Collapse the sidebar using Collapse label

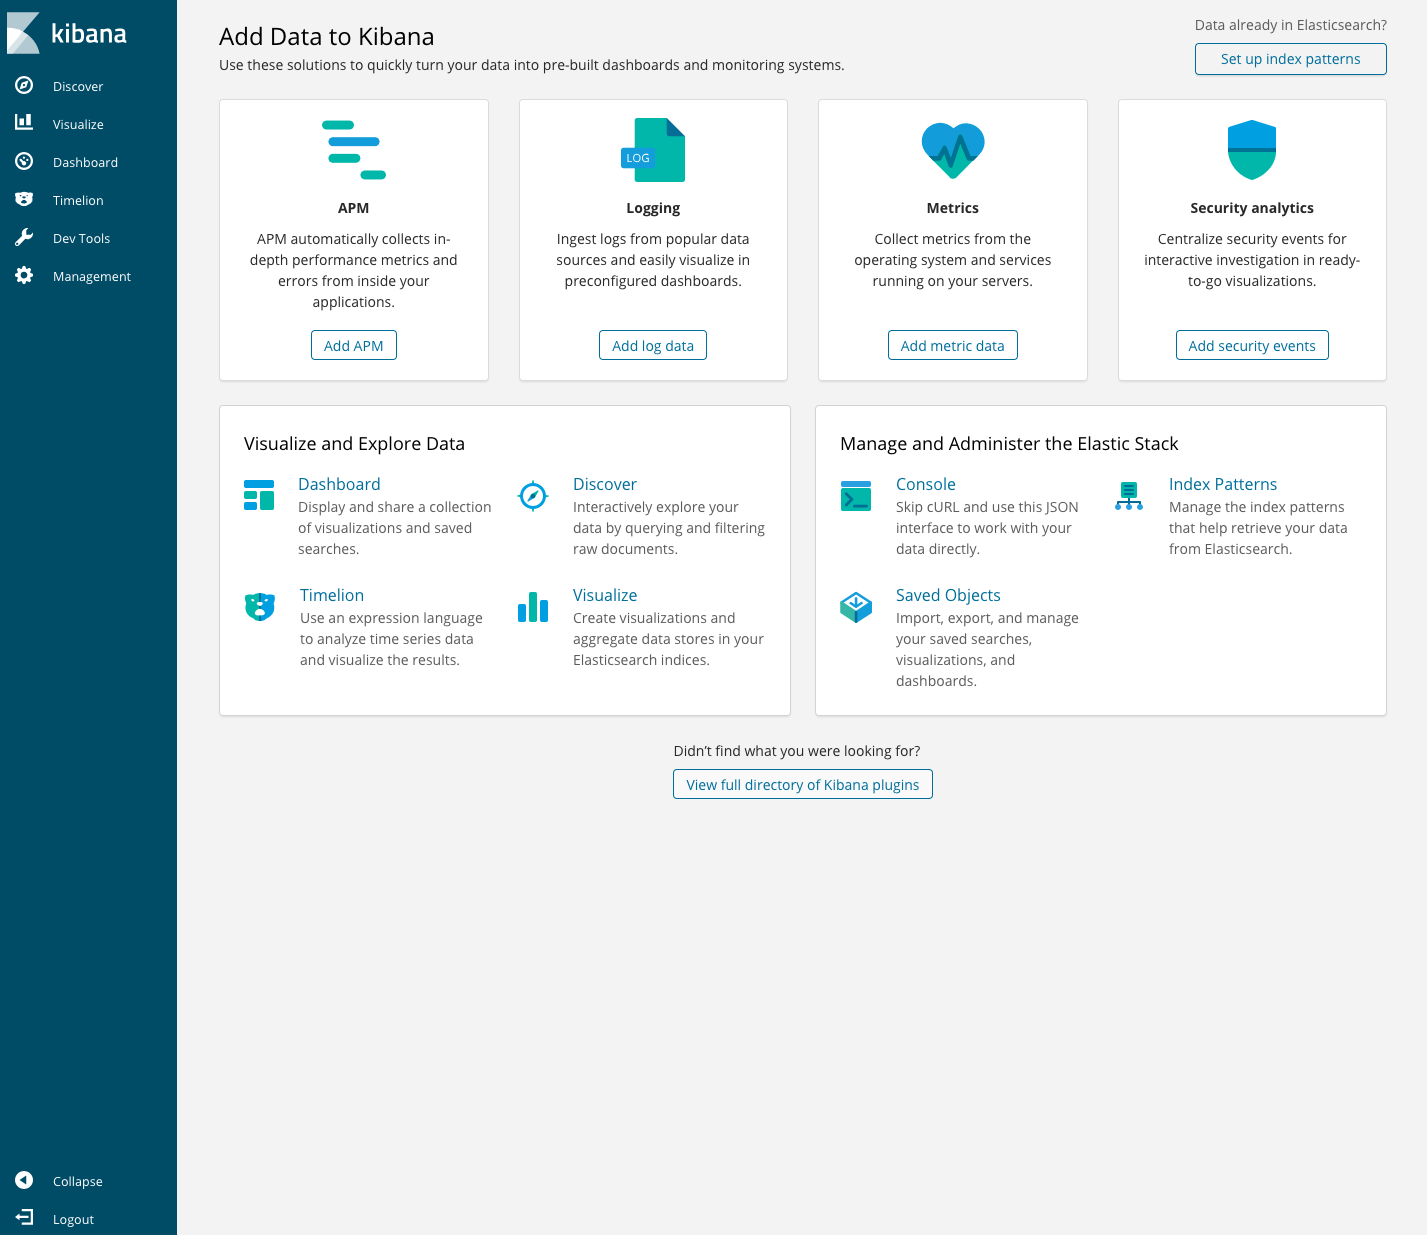pos(78,1182)
